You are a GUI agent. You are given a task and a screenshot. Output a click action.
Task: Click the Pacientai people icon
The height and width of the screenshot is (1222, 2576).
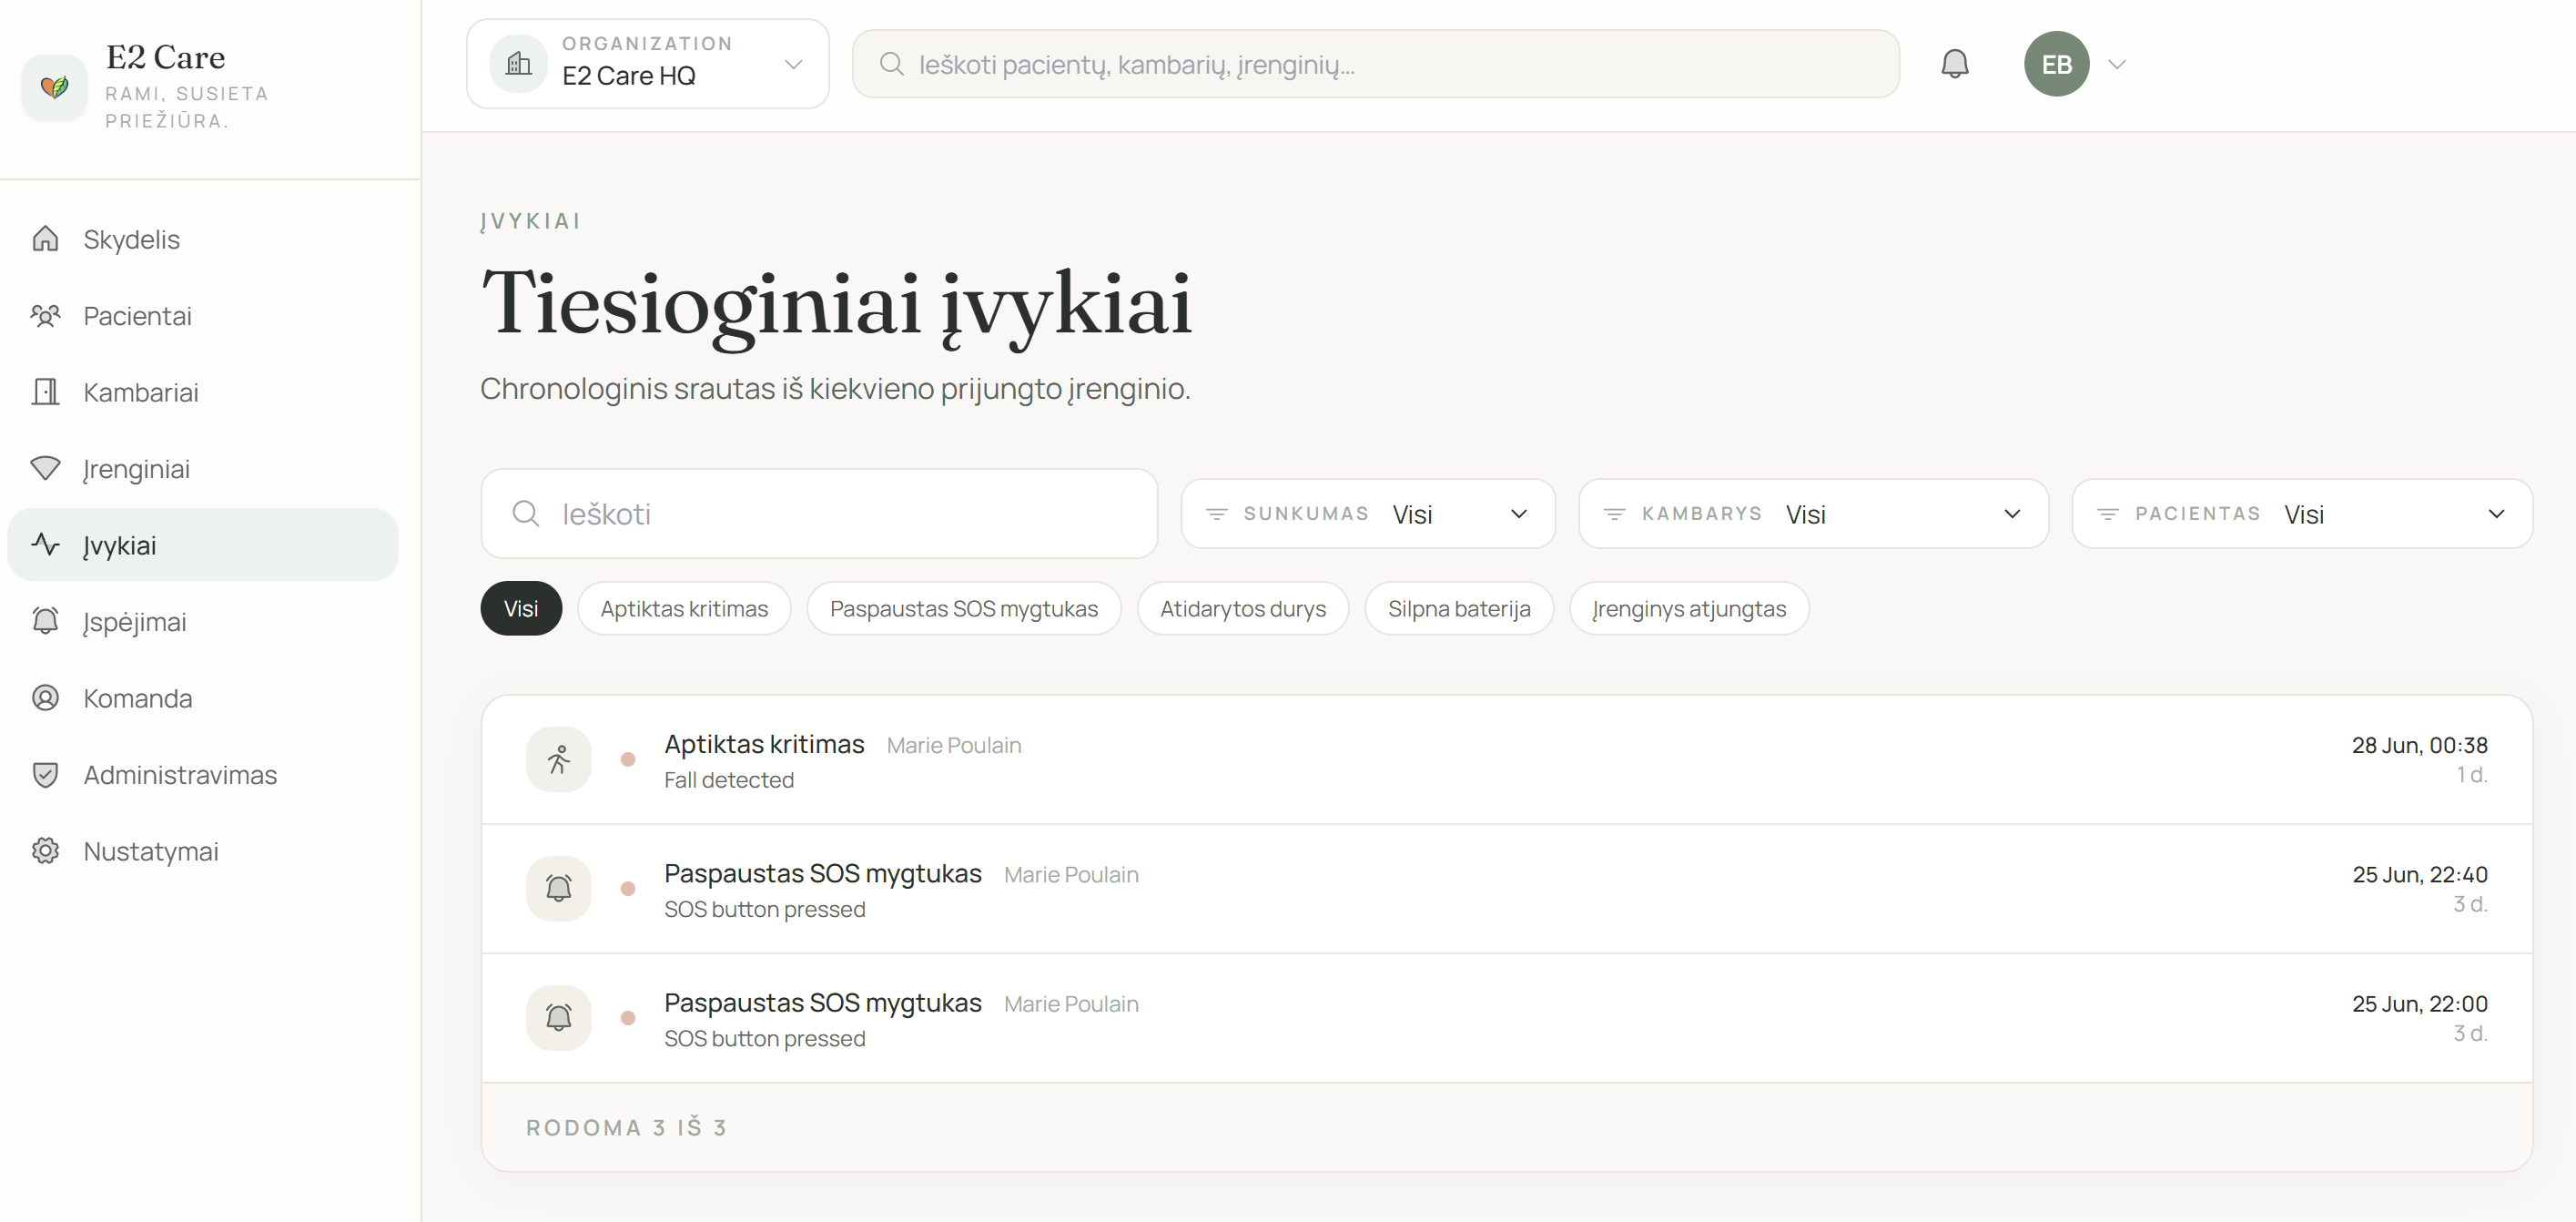(x=45, y=316)
